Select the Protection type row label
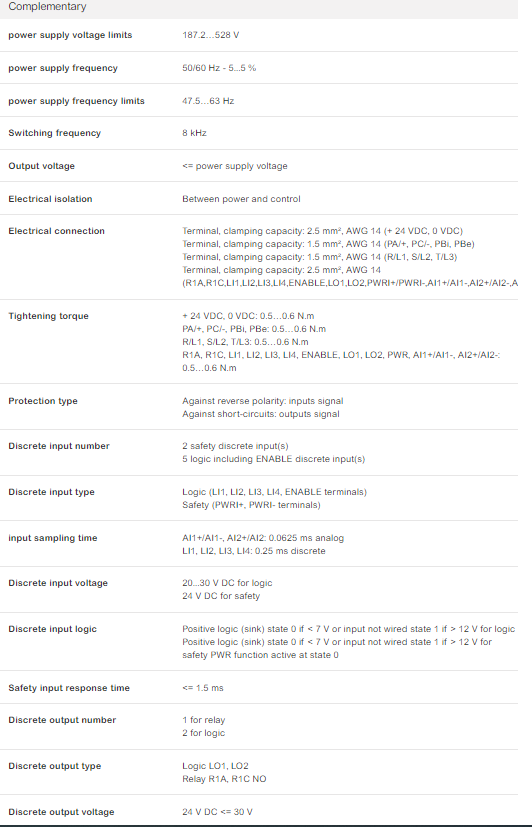This screenshot has width=532, height=827. click(43, 401)
